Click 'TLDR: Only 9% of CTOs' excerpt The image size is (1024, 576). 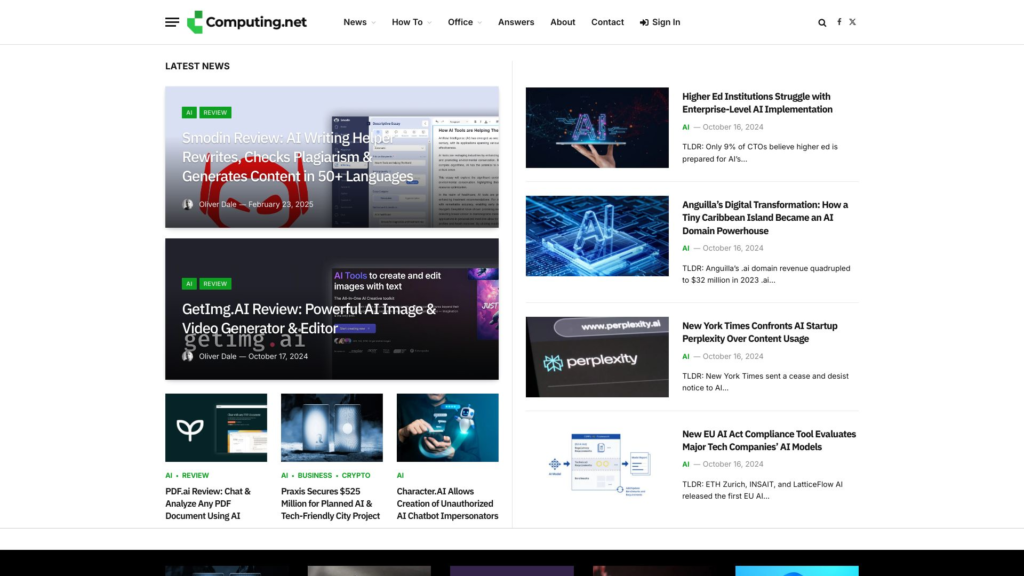point(760,153)
